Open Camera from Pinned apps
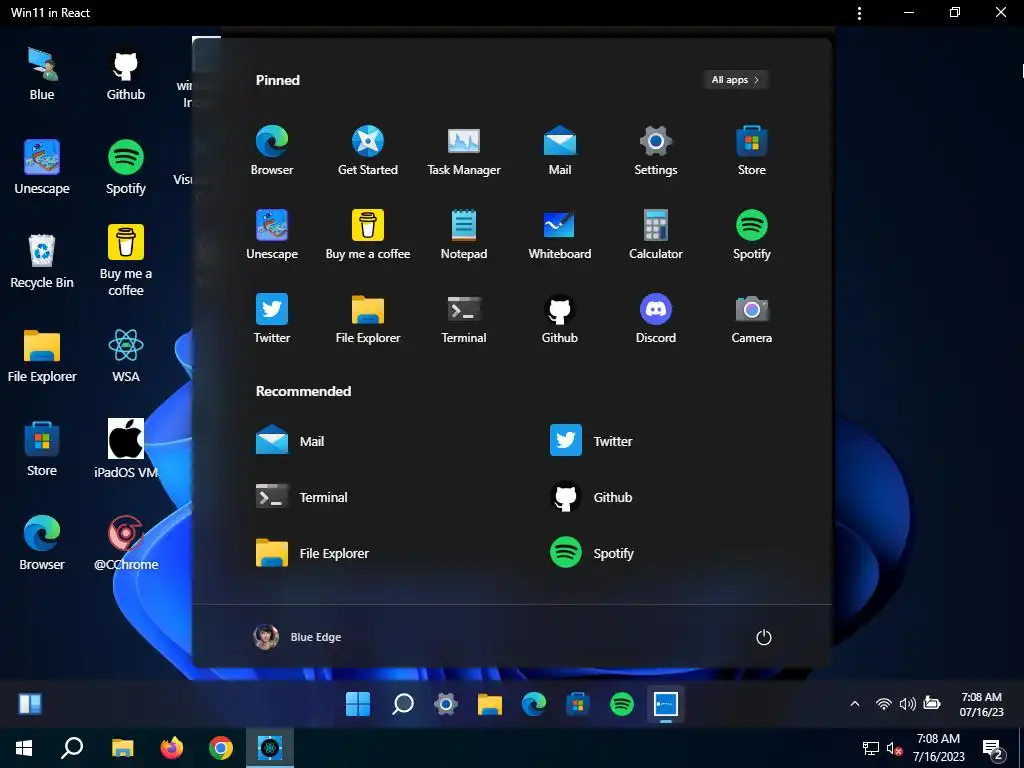The height and width of the screenshot is (768, 1024). click(752, 319)
